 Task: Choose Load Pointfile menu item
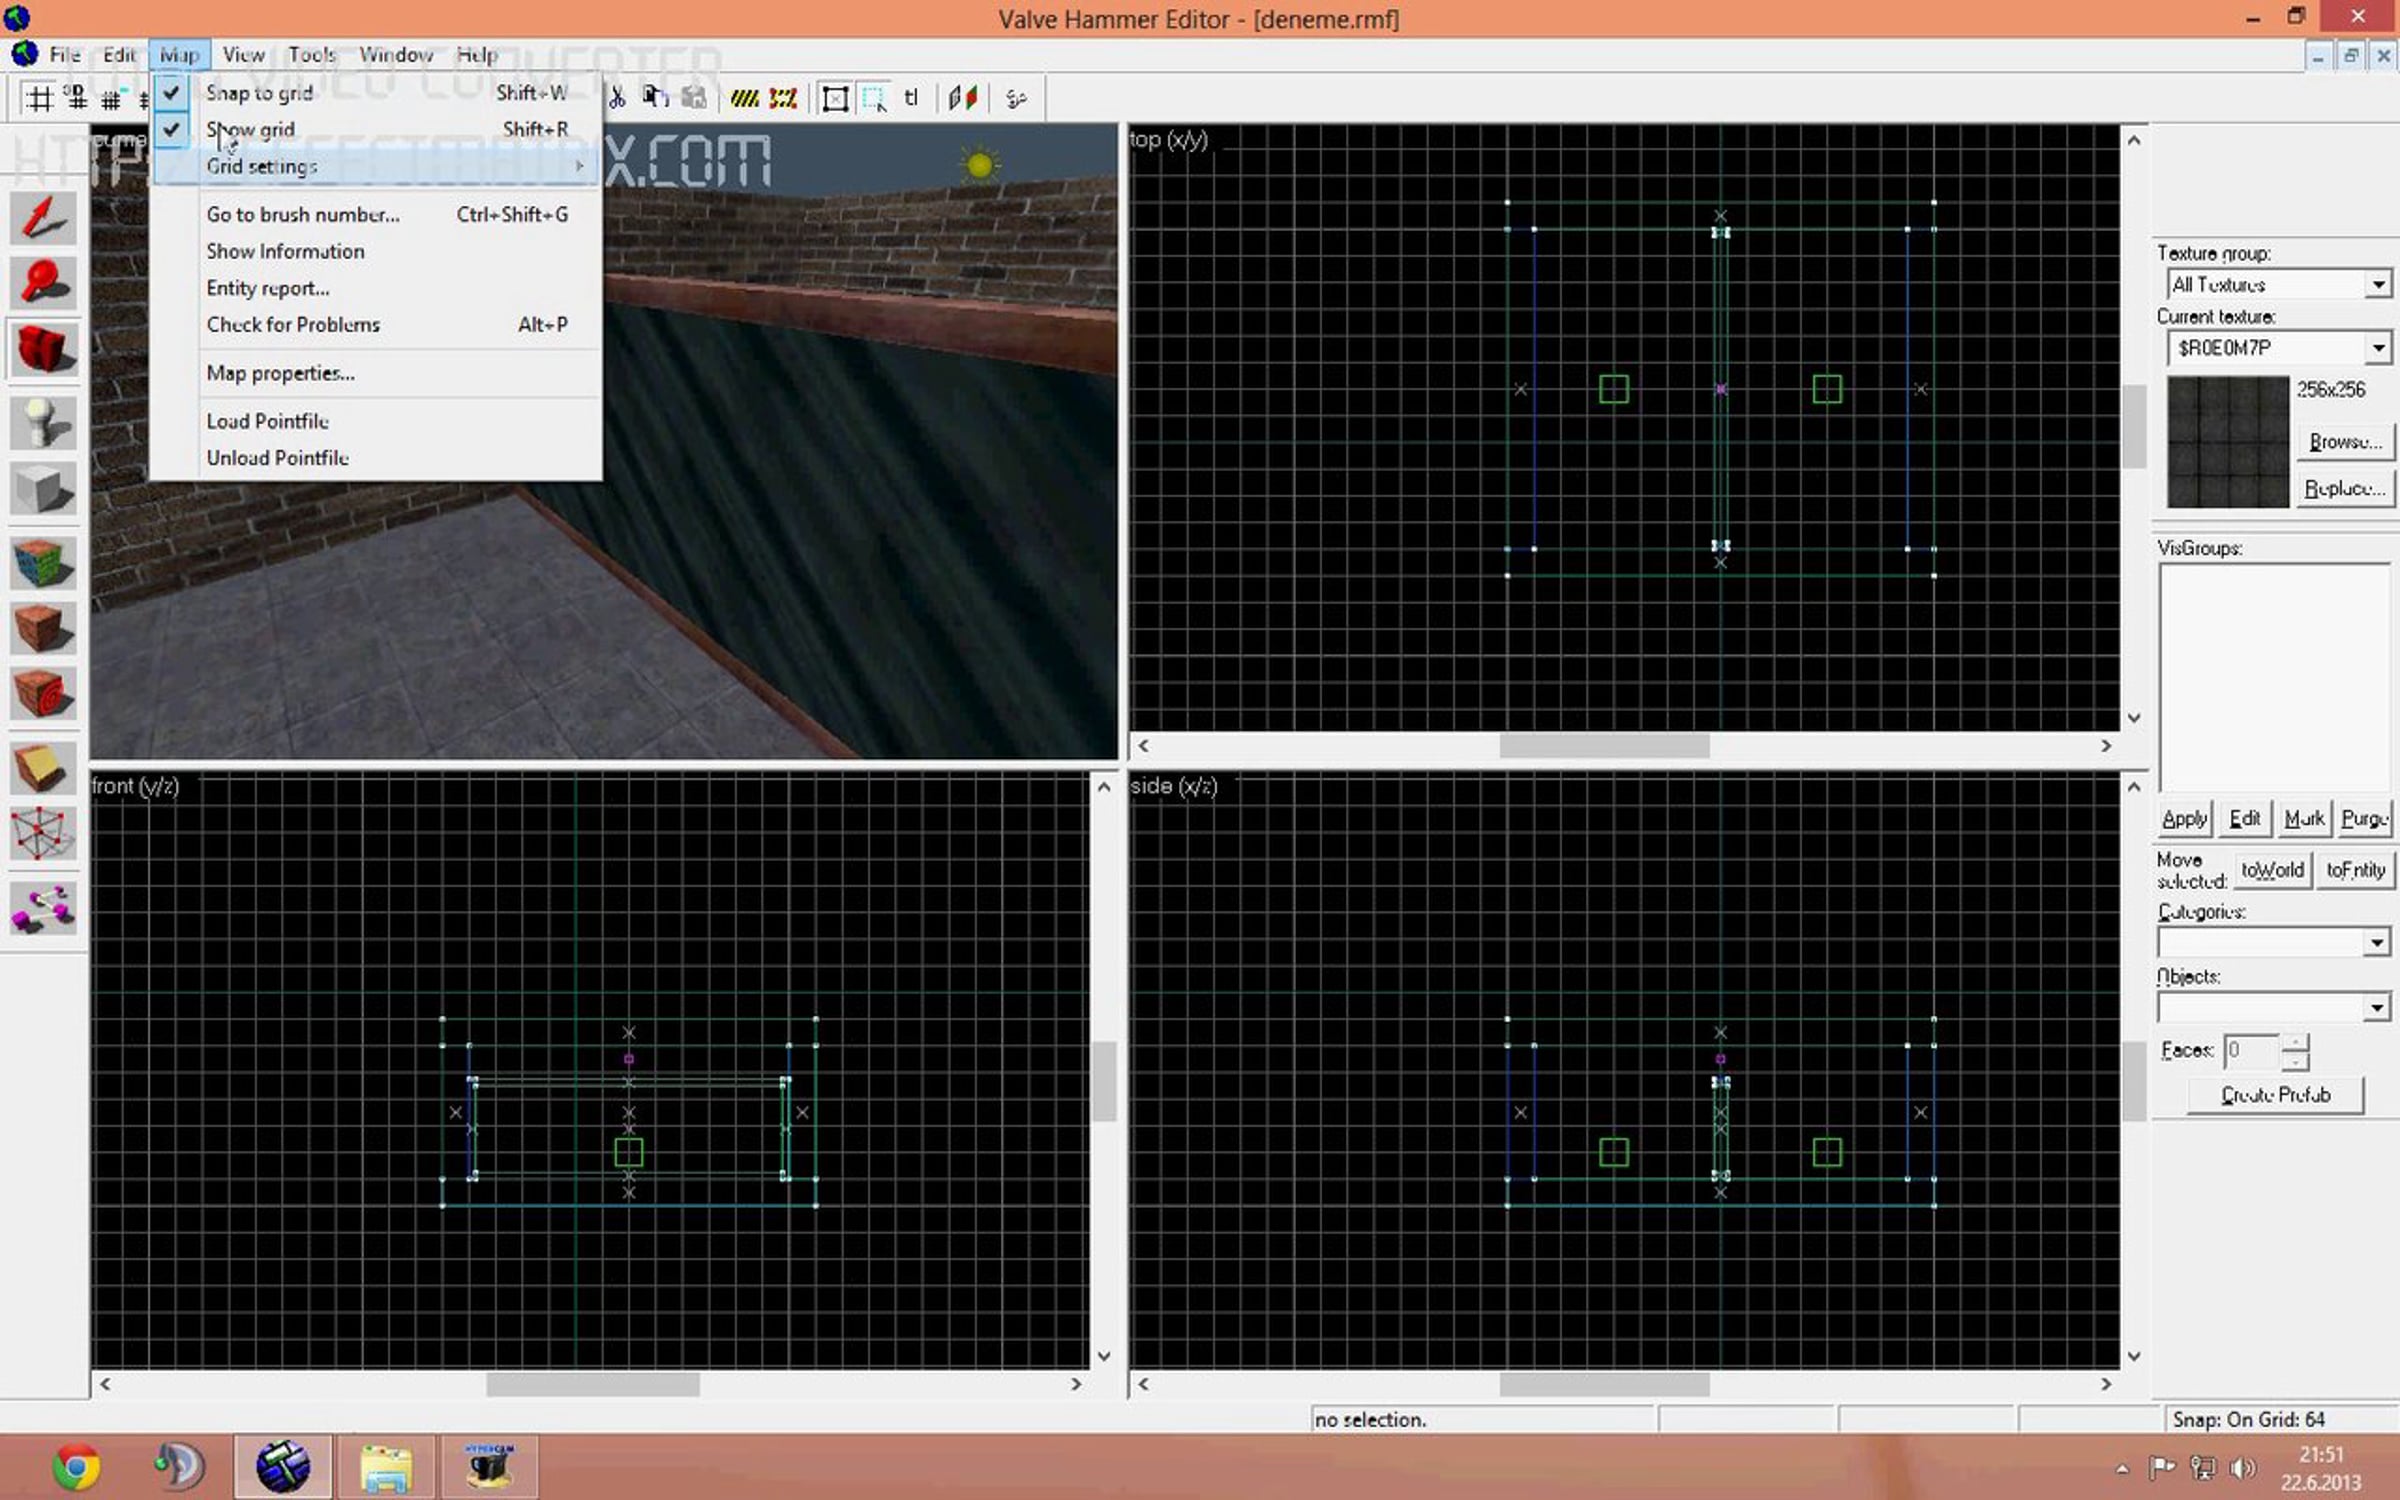click(376, 421)
